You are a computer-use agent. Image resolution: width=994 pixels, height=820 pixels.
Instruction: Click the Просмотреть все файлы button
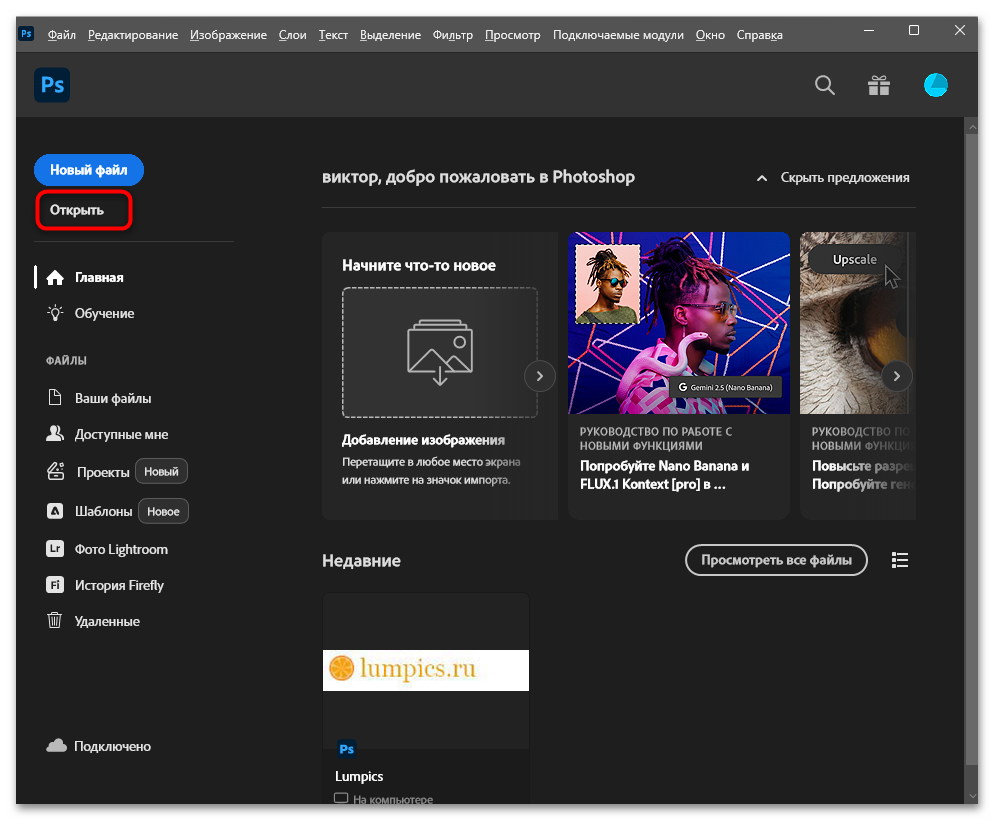pos(776,560)
